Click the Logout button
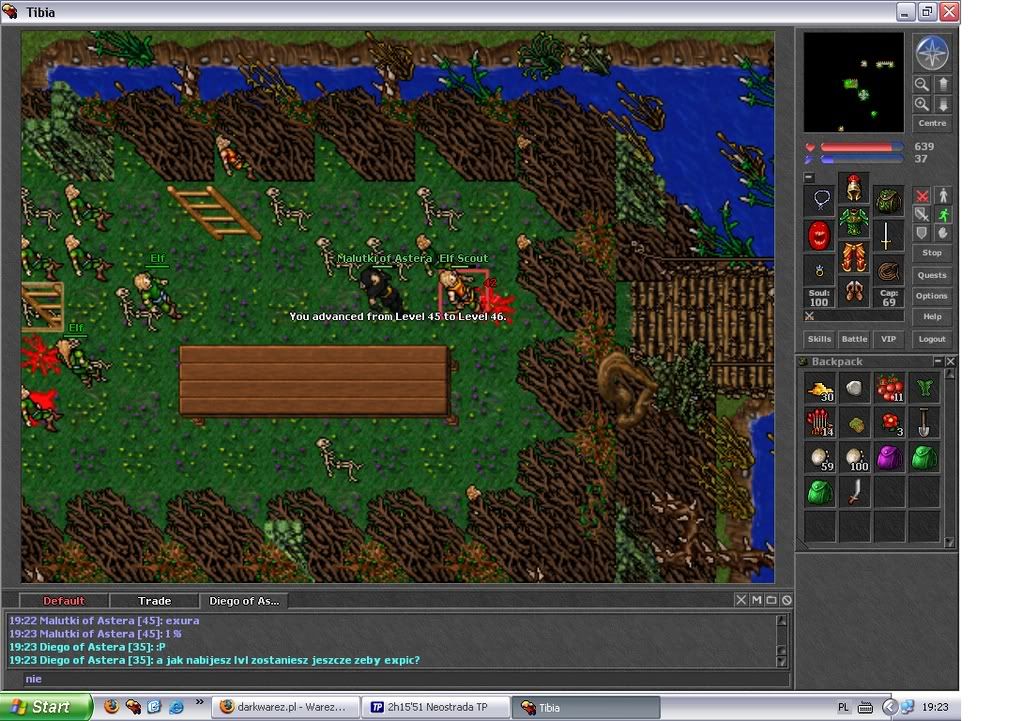 [932, 339]
